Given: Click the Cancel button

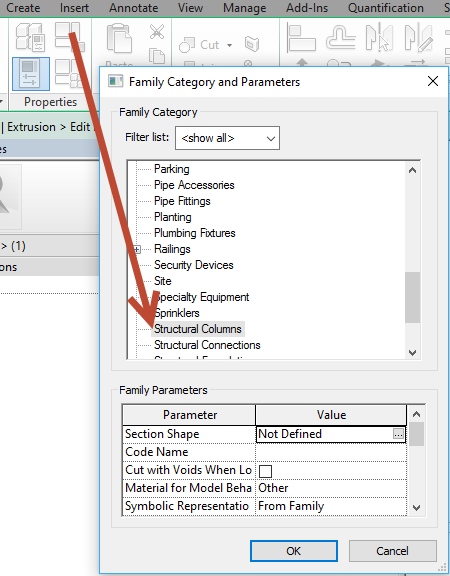Looking at the screenshot, I should coord(393,551).
